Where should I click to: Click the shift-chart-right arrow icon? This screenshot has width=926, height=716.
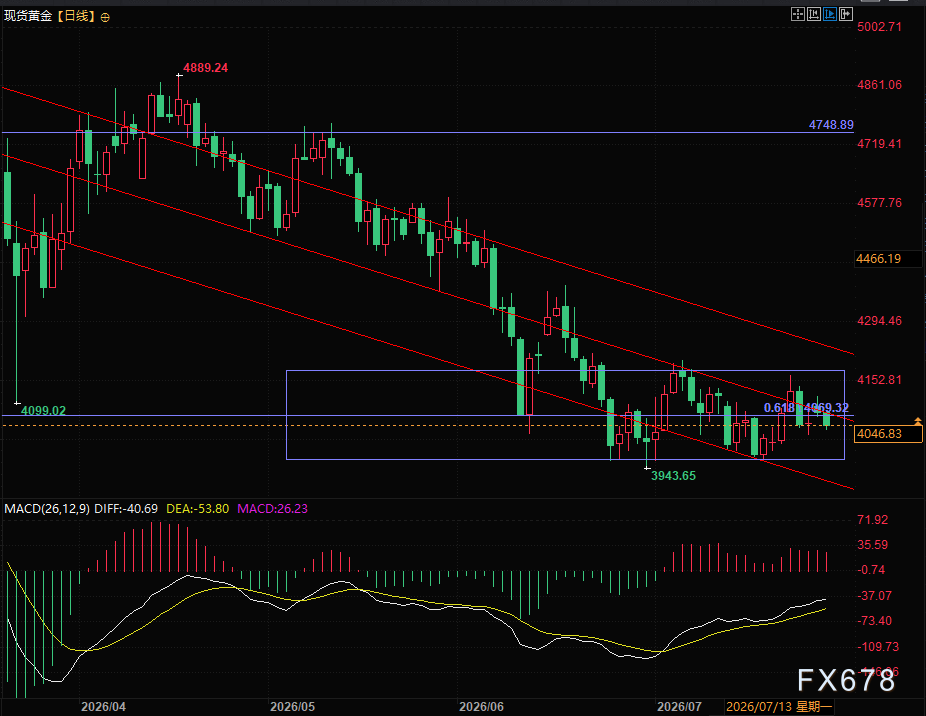point(846,14)
